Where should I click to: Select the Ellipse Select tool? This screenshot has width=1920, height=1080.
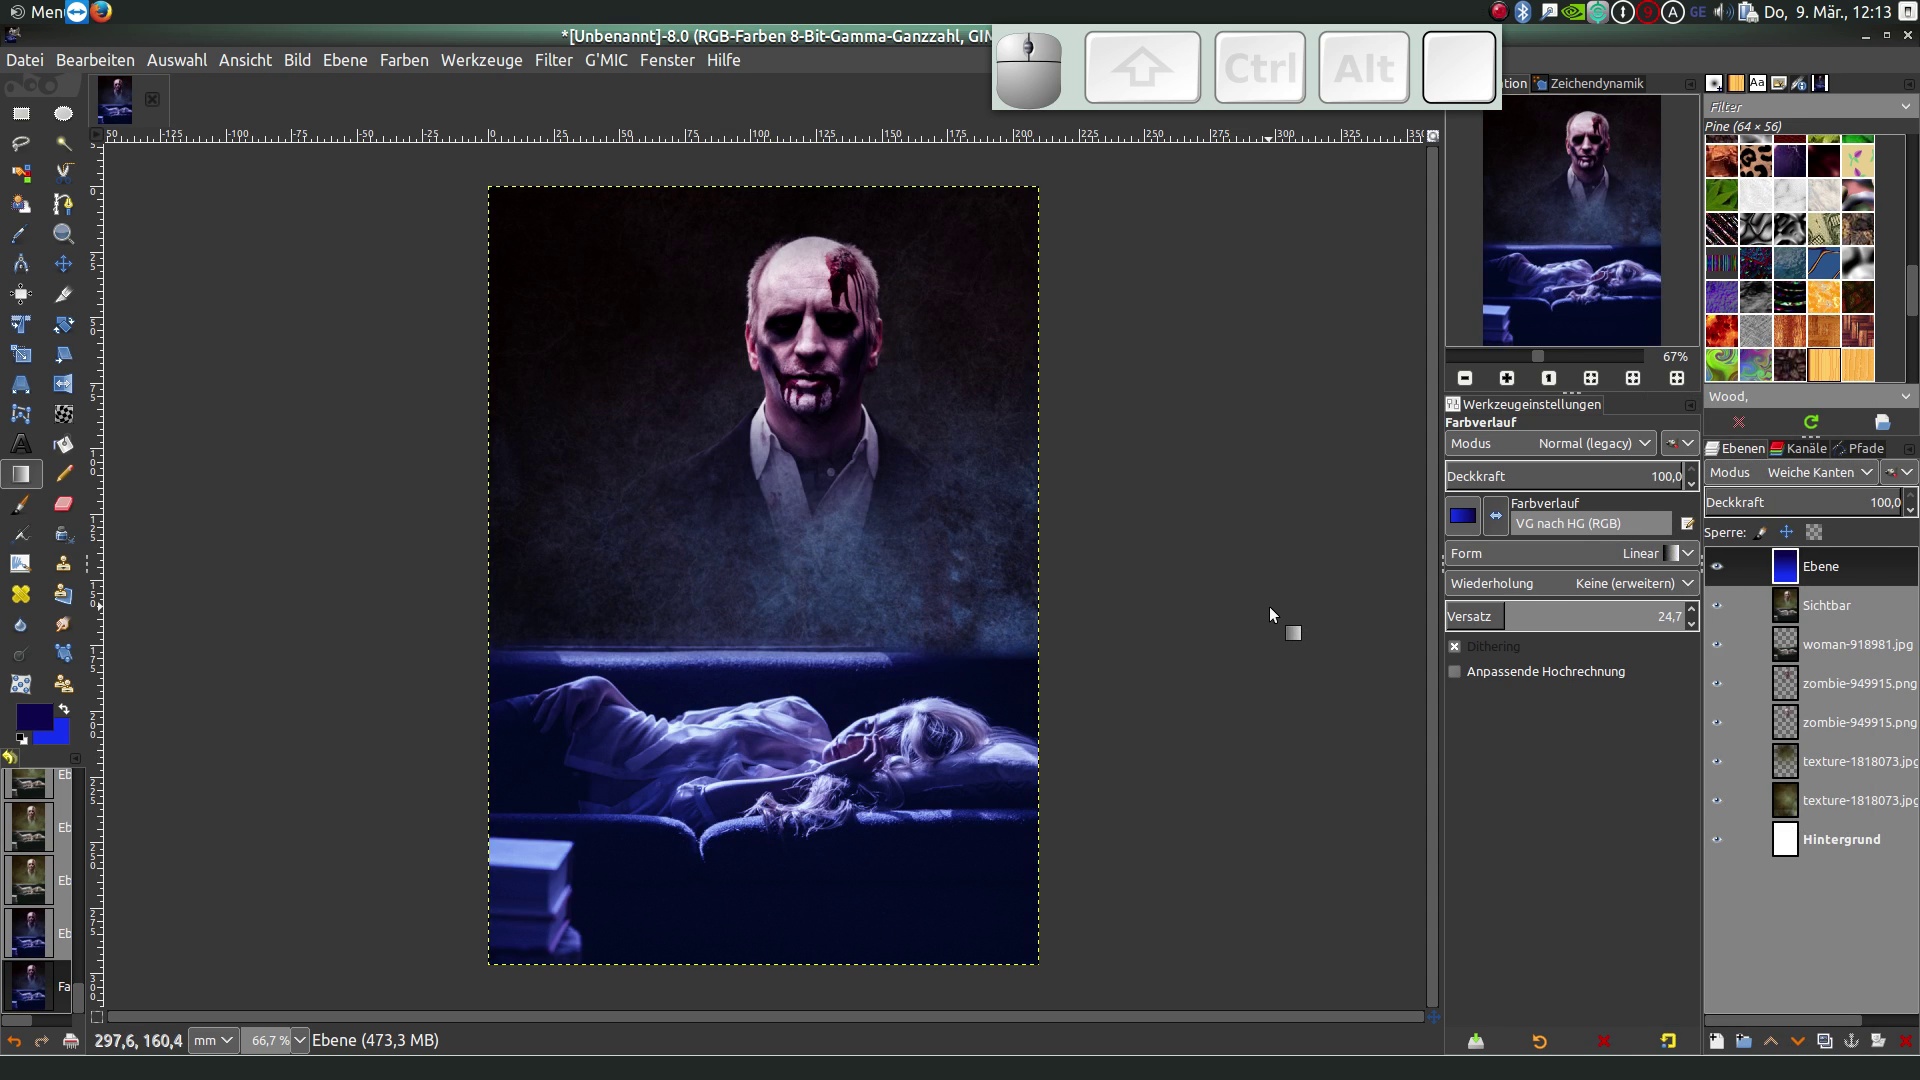click(x=63, y=113)
